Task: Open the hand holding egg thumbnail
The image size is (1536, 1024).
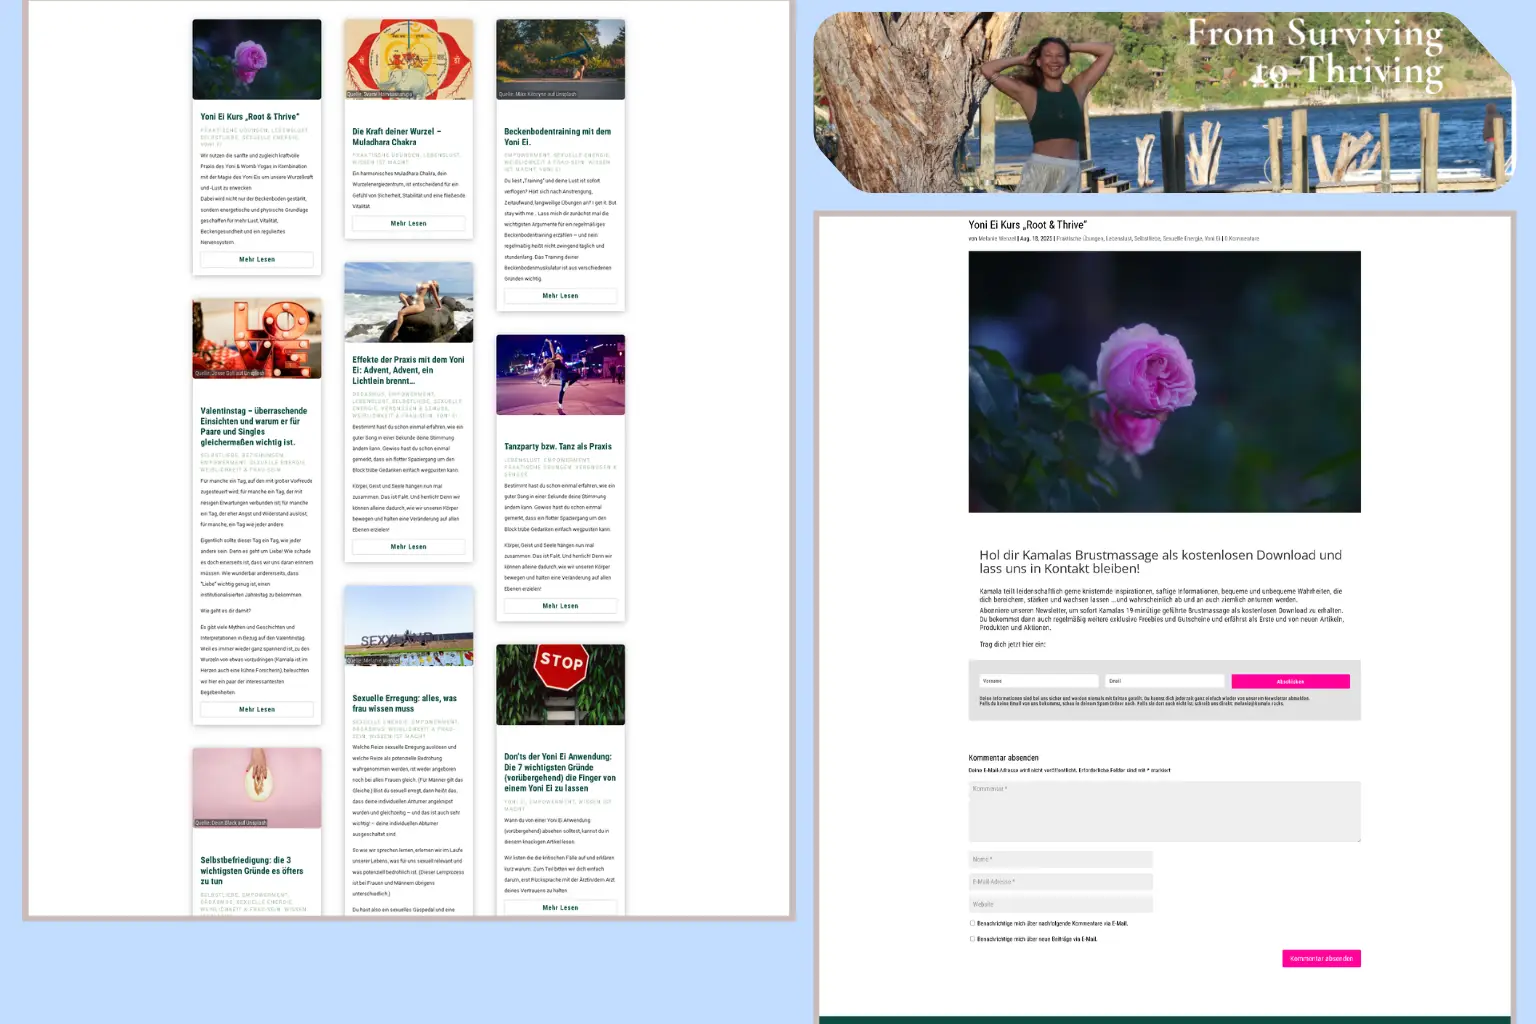Action: point(257,788)
